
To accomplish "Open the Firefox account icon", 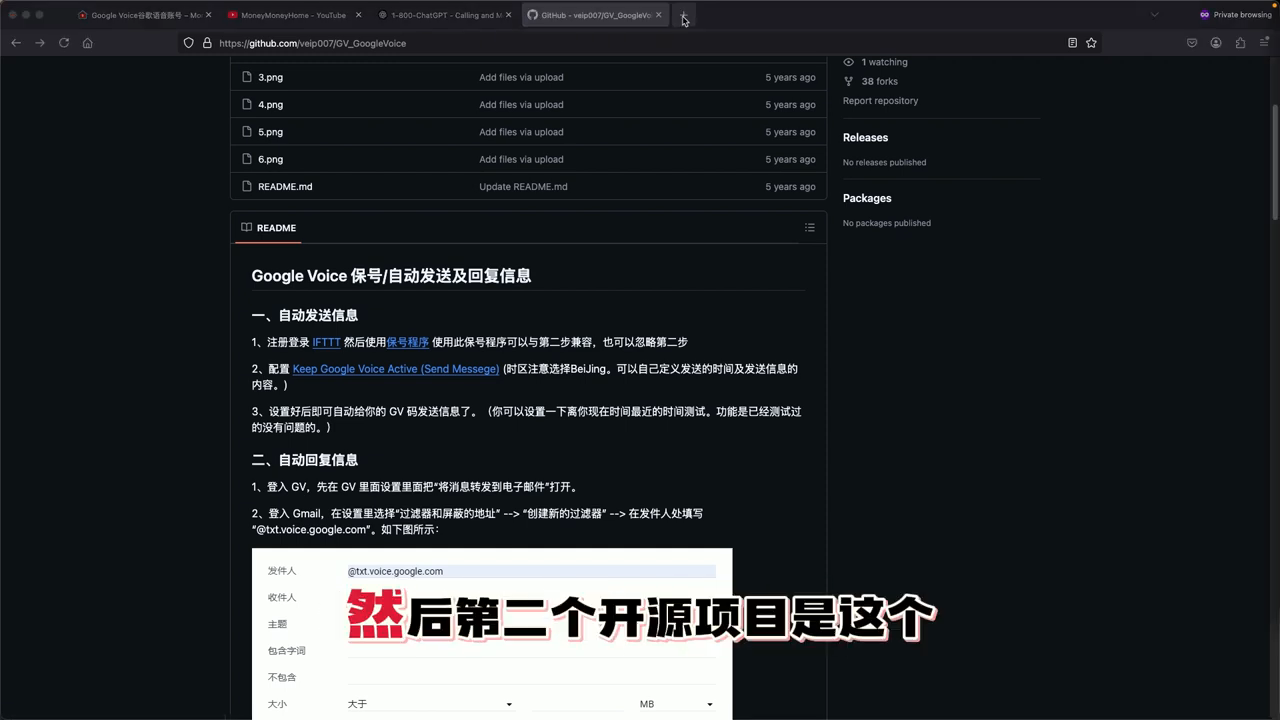I will pos(1216,43).
